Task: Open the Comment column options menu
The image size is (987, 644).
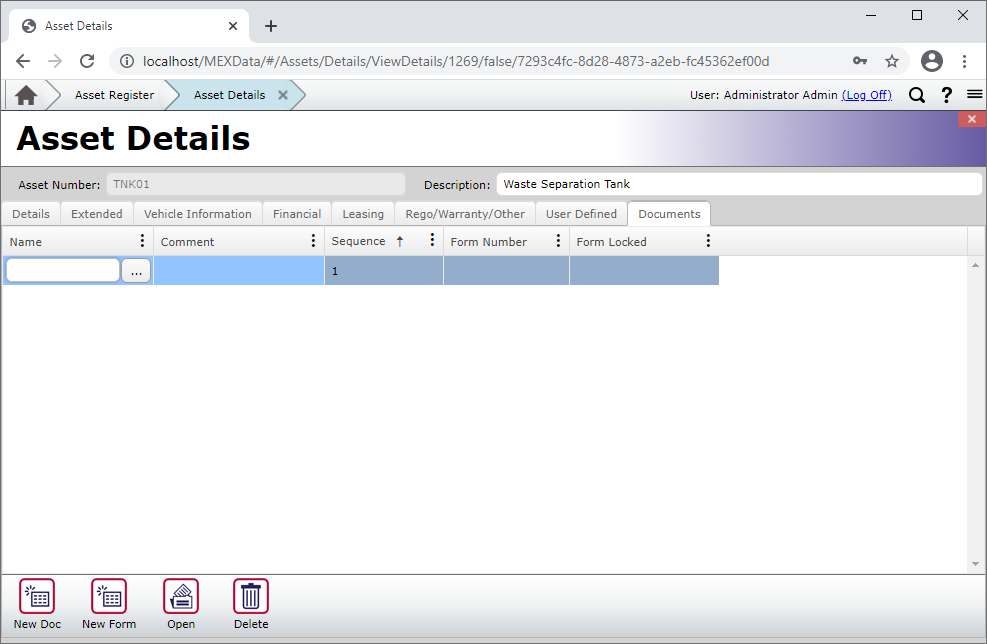Action: pos(313,240)
